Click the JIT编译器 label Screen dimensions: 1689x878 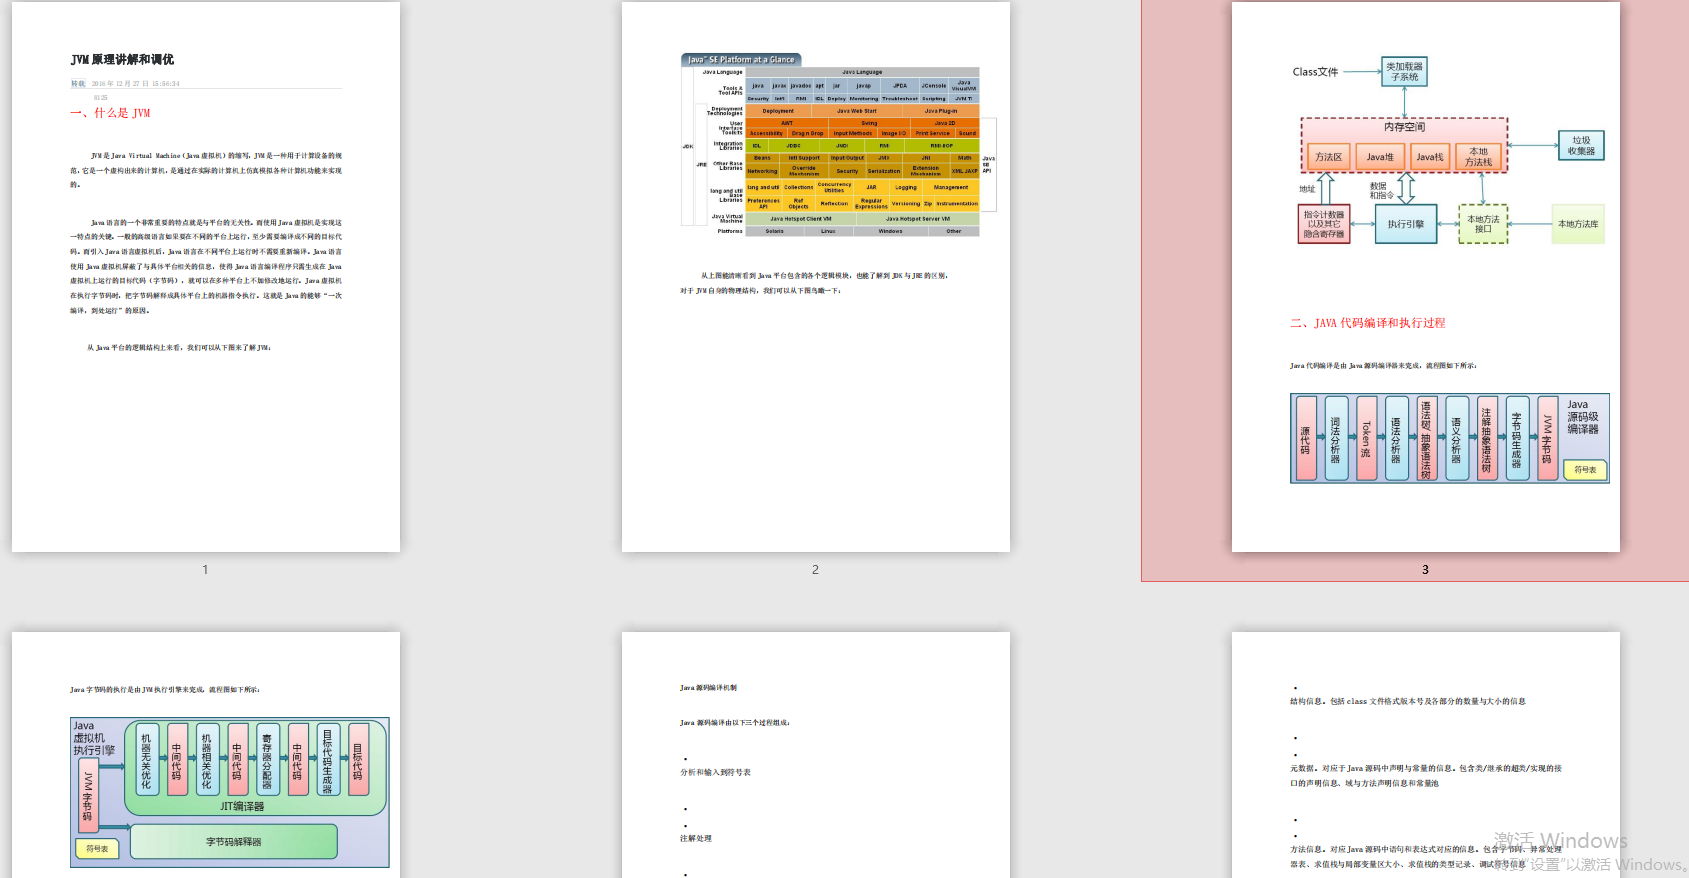[x=243, y=806]
